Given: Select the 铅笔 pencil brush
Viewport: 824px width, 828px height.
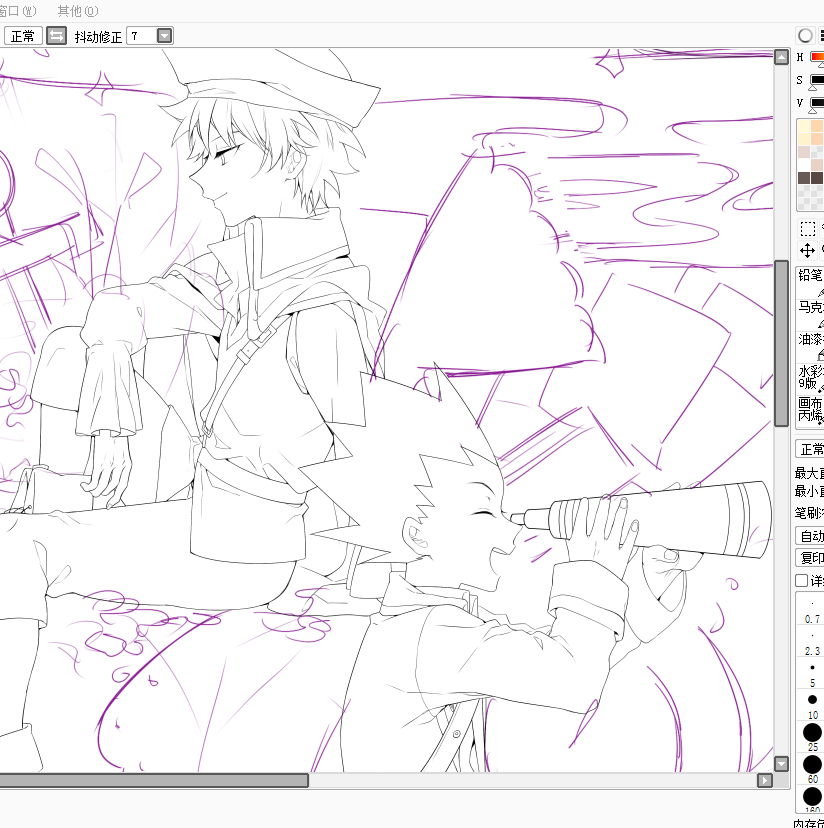Looking at the screenshot, I should [x=810, y=283].
